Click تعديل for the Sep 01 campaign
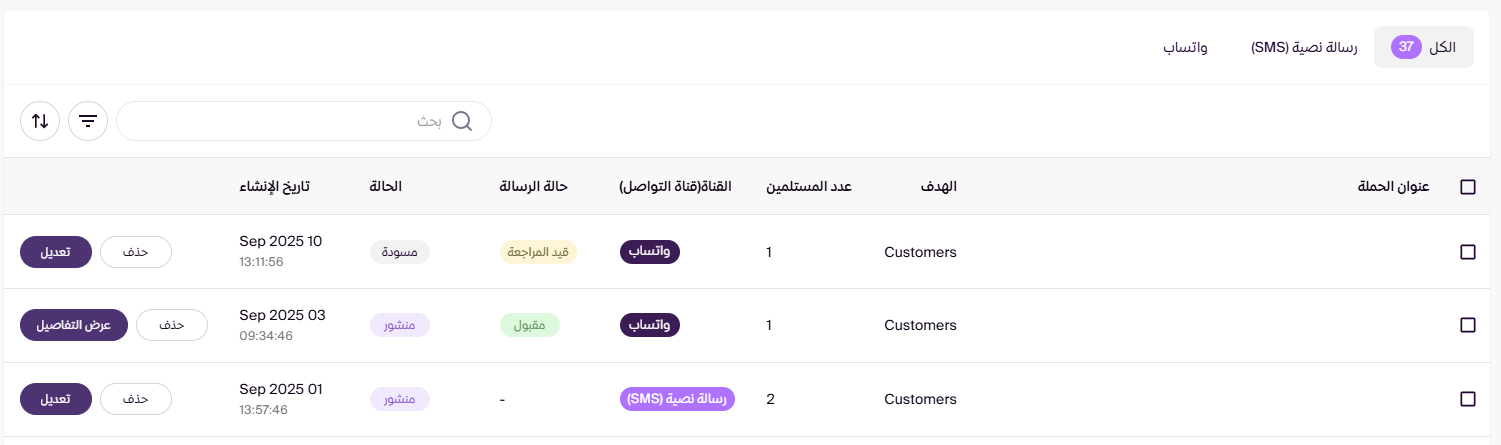 [55, 399]
